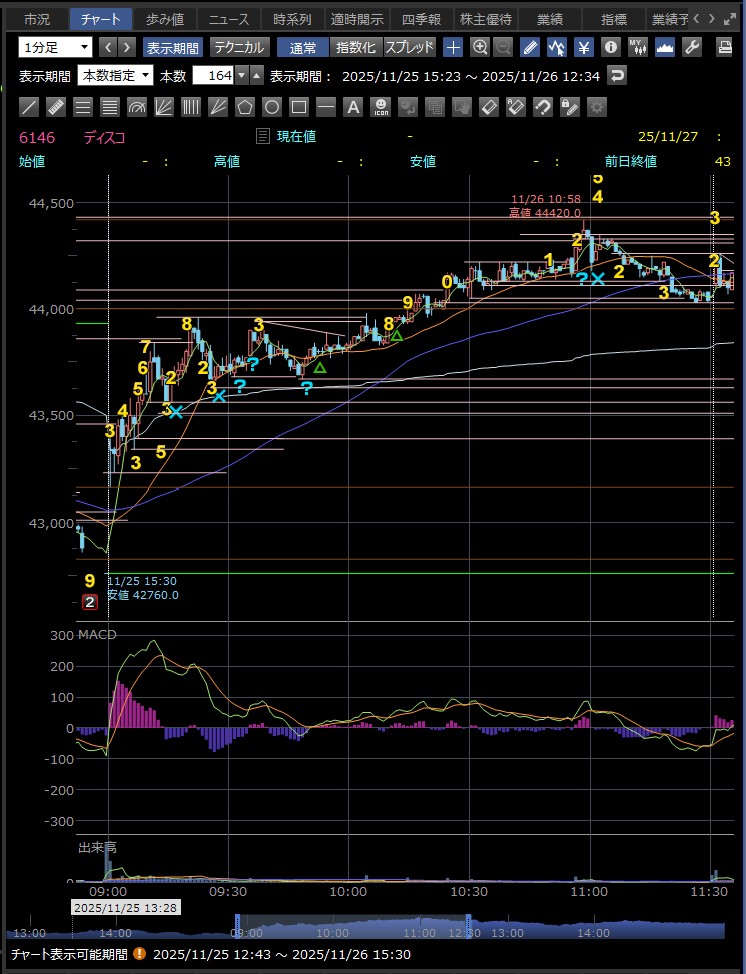
Task: Open the 四季報 tab
Action: pyautogui.click(x=420, y=19)
